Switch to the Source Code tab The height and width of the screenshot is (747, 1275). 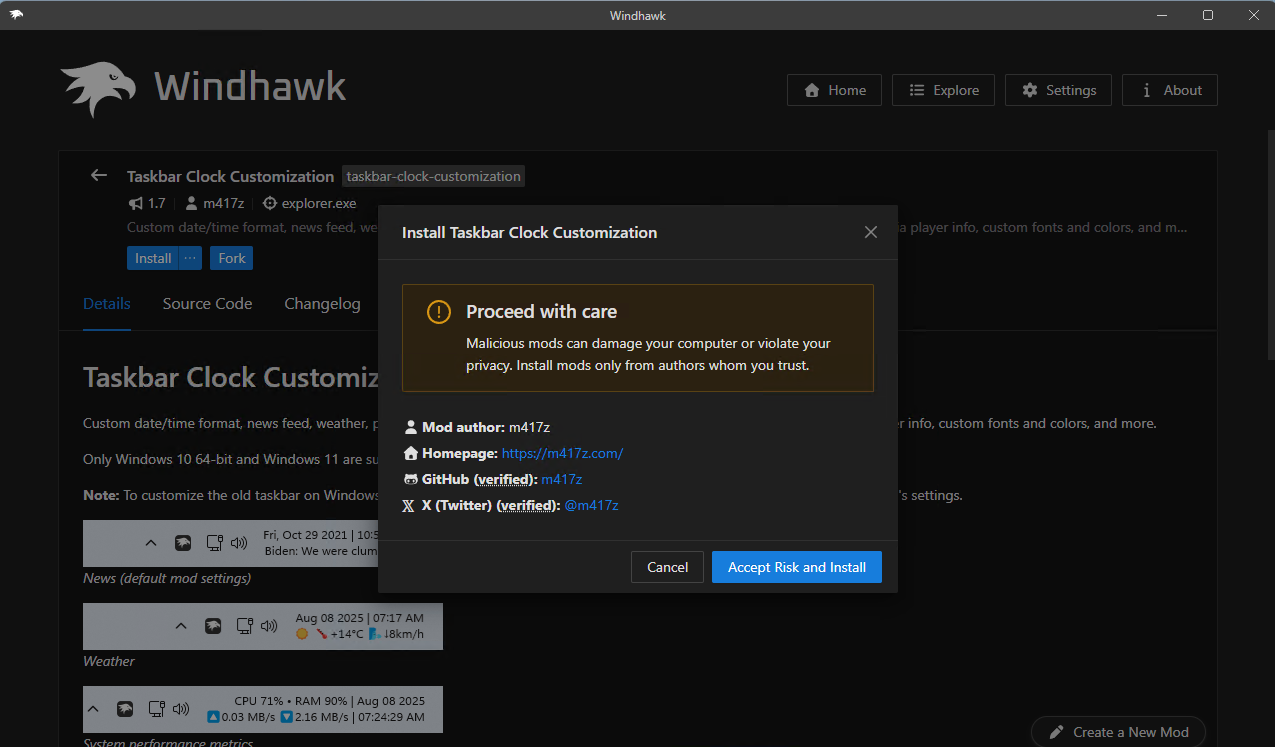point(207,304)
